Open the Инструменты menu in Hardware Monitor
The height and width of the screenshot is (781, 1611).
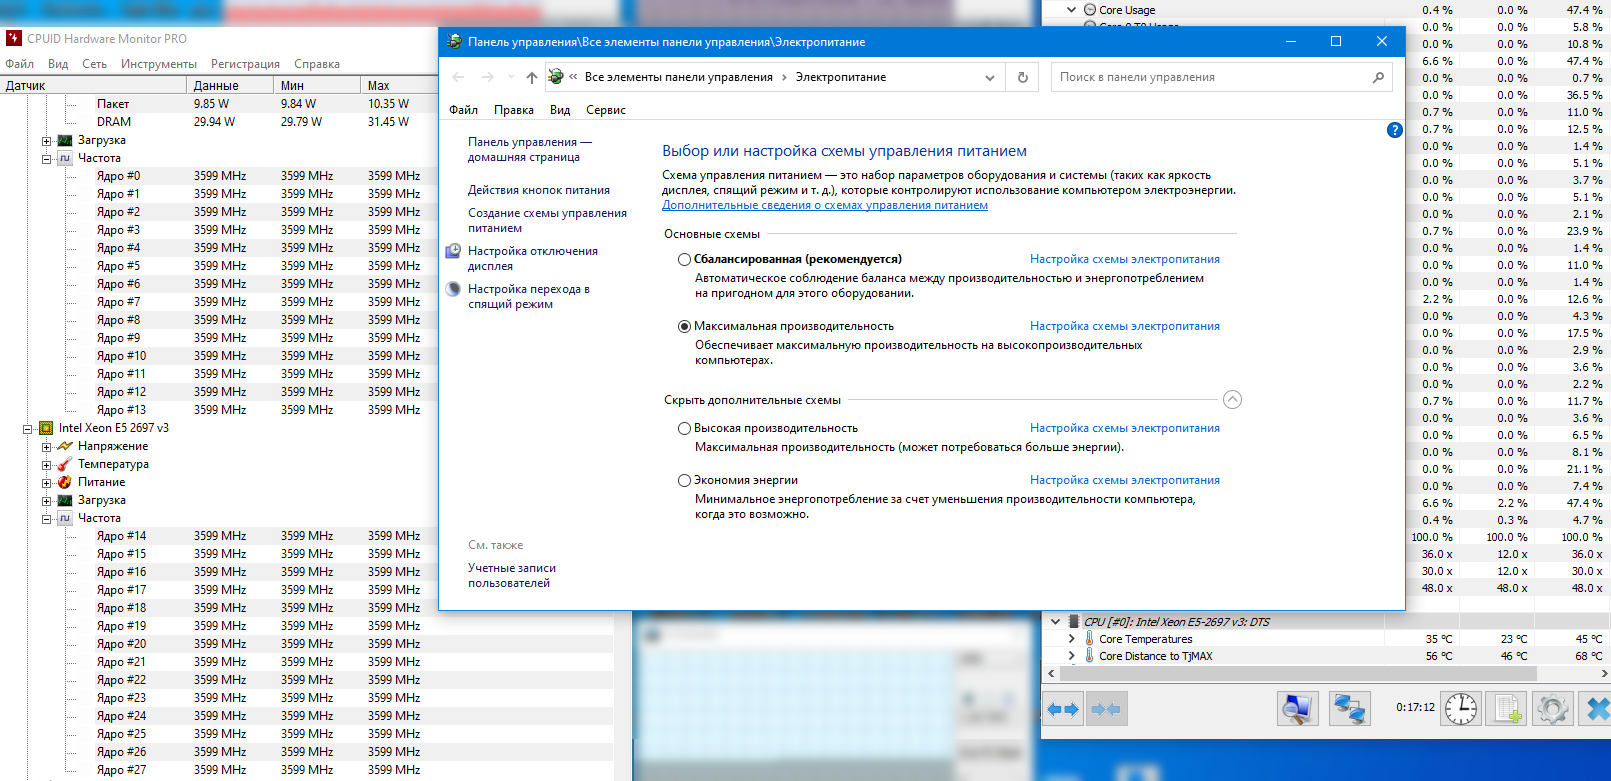159,64
